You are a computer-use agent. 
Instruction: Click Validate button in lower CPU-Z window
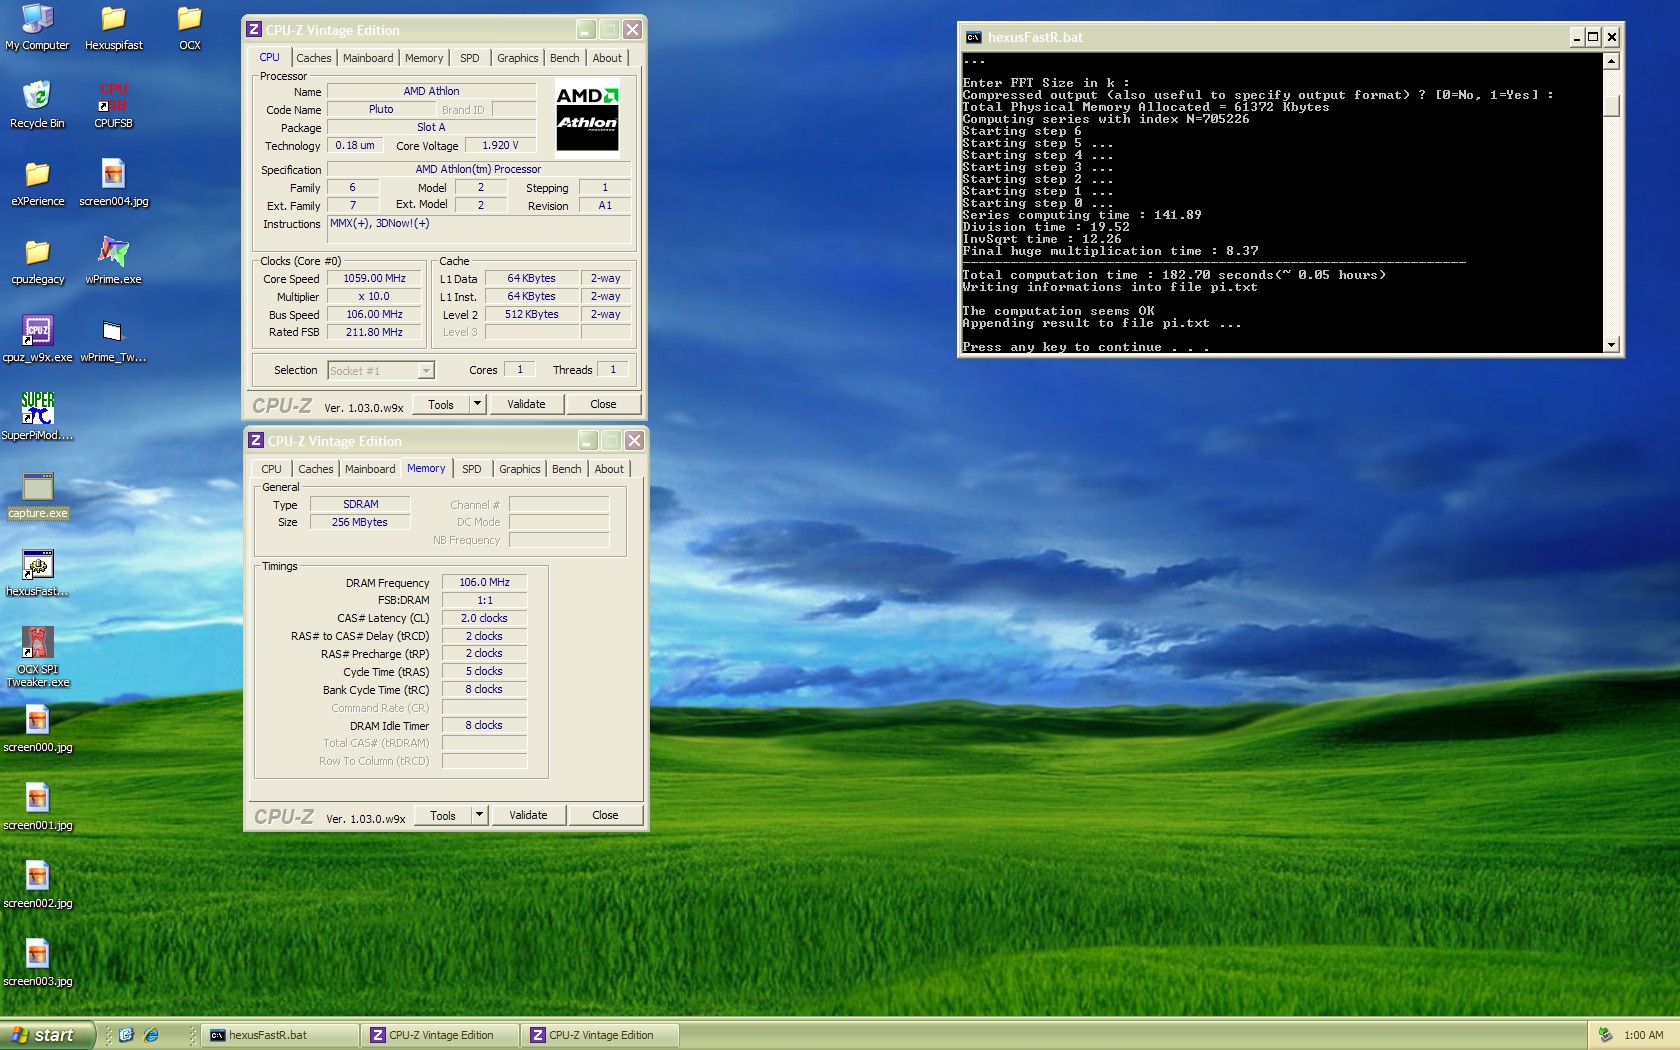click(528, 815)
